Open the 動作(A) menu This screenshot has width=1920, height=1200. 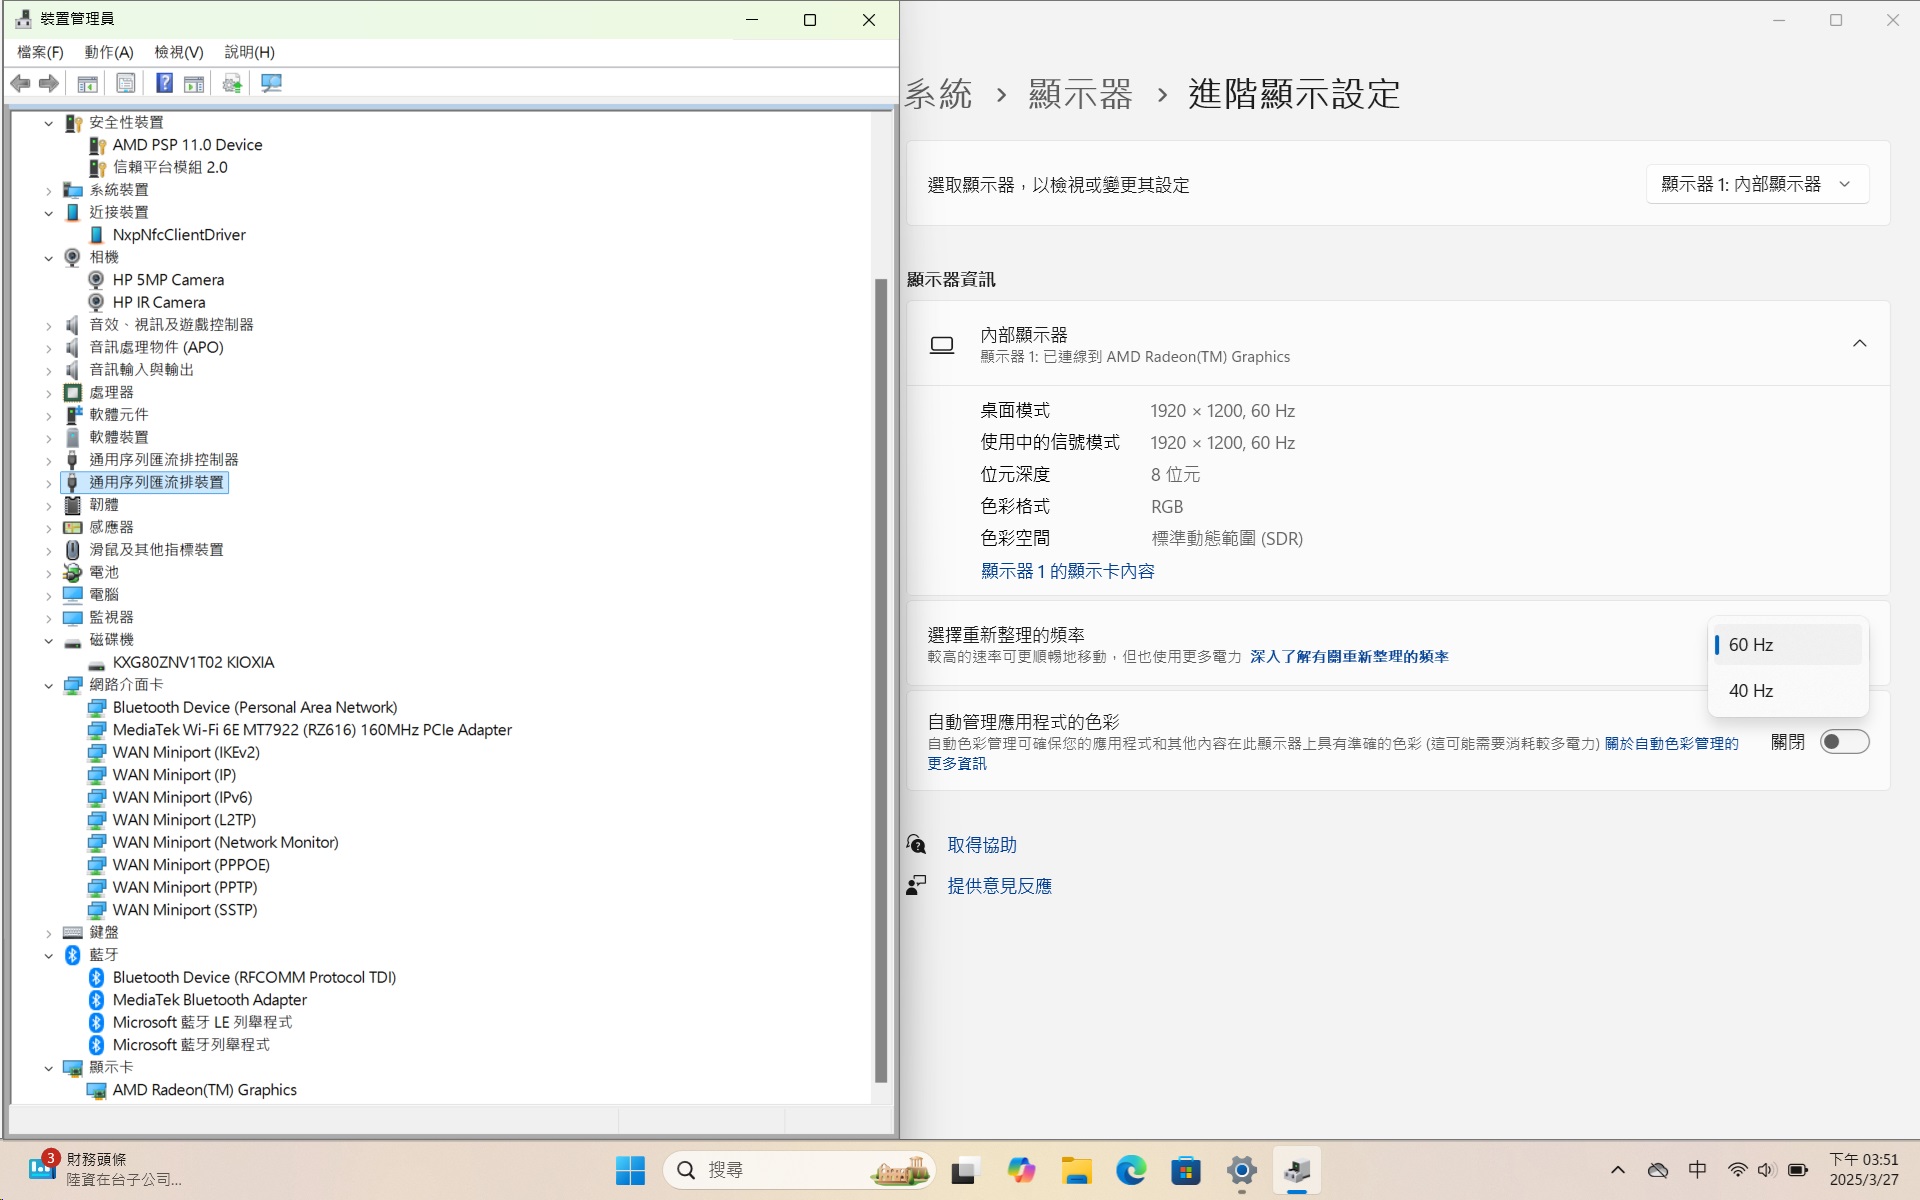(109, 52)
